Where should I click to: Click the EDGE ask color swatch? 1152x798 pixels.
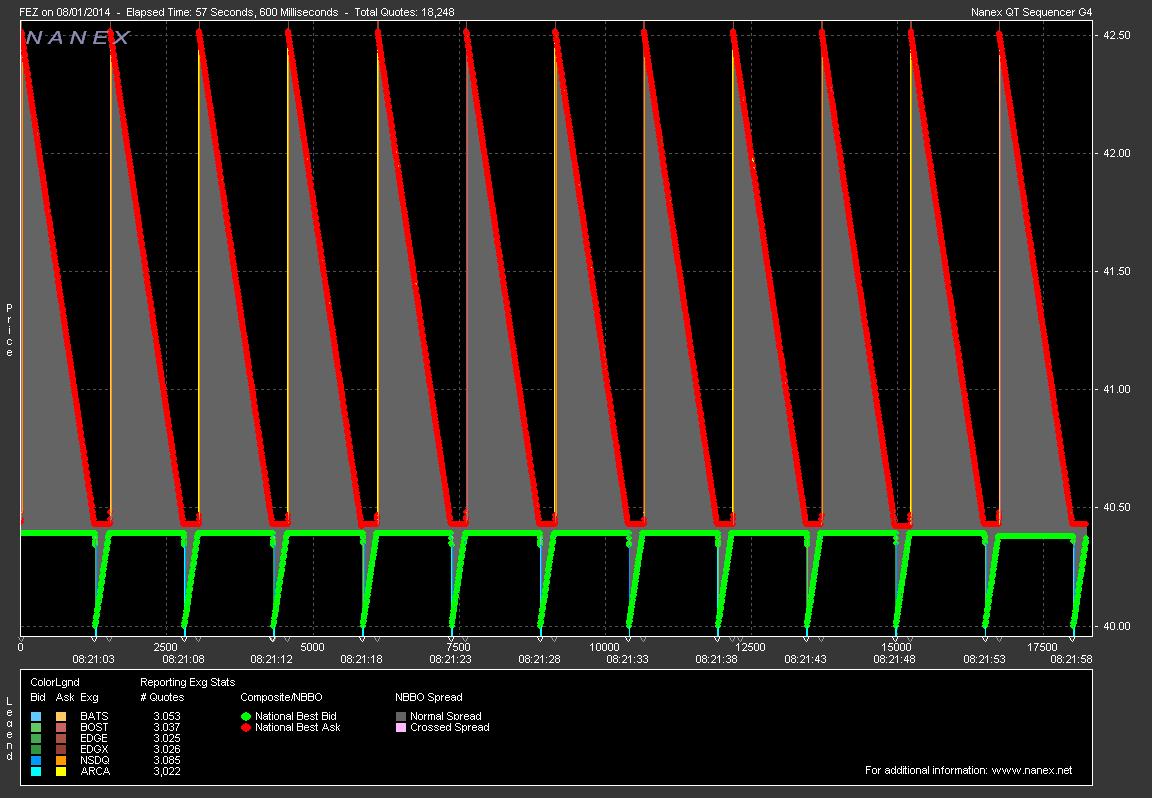click(x=61, y=738)
